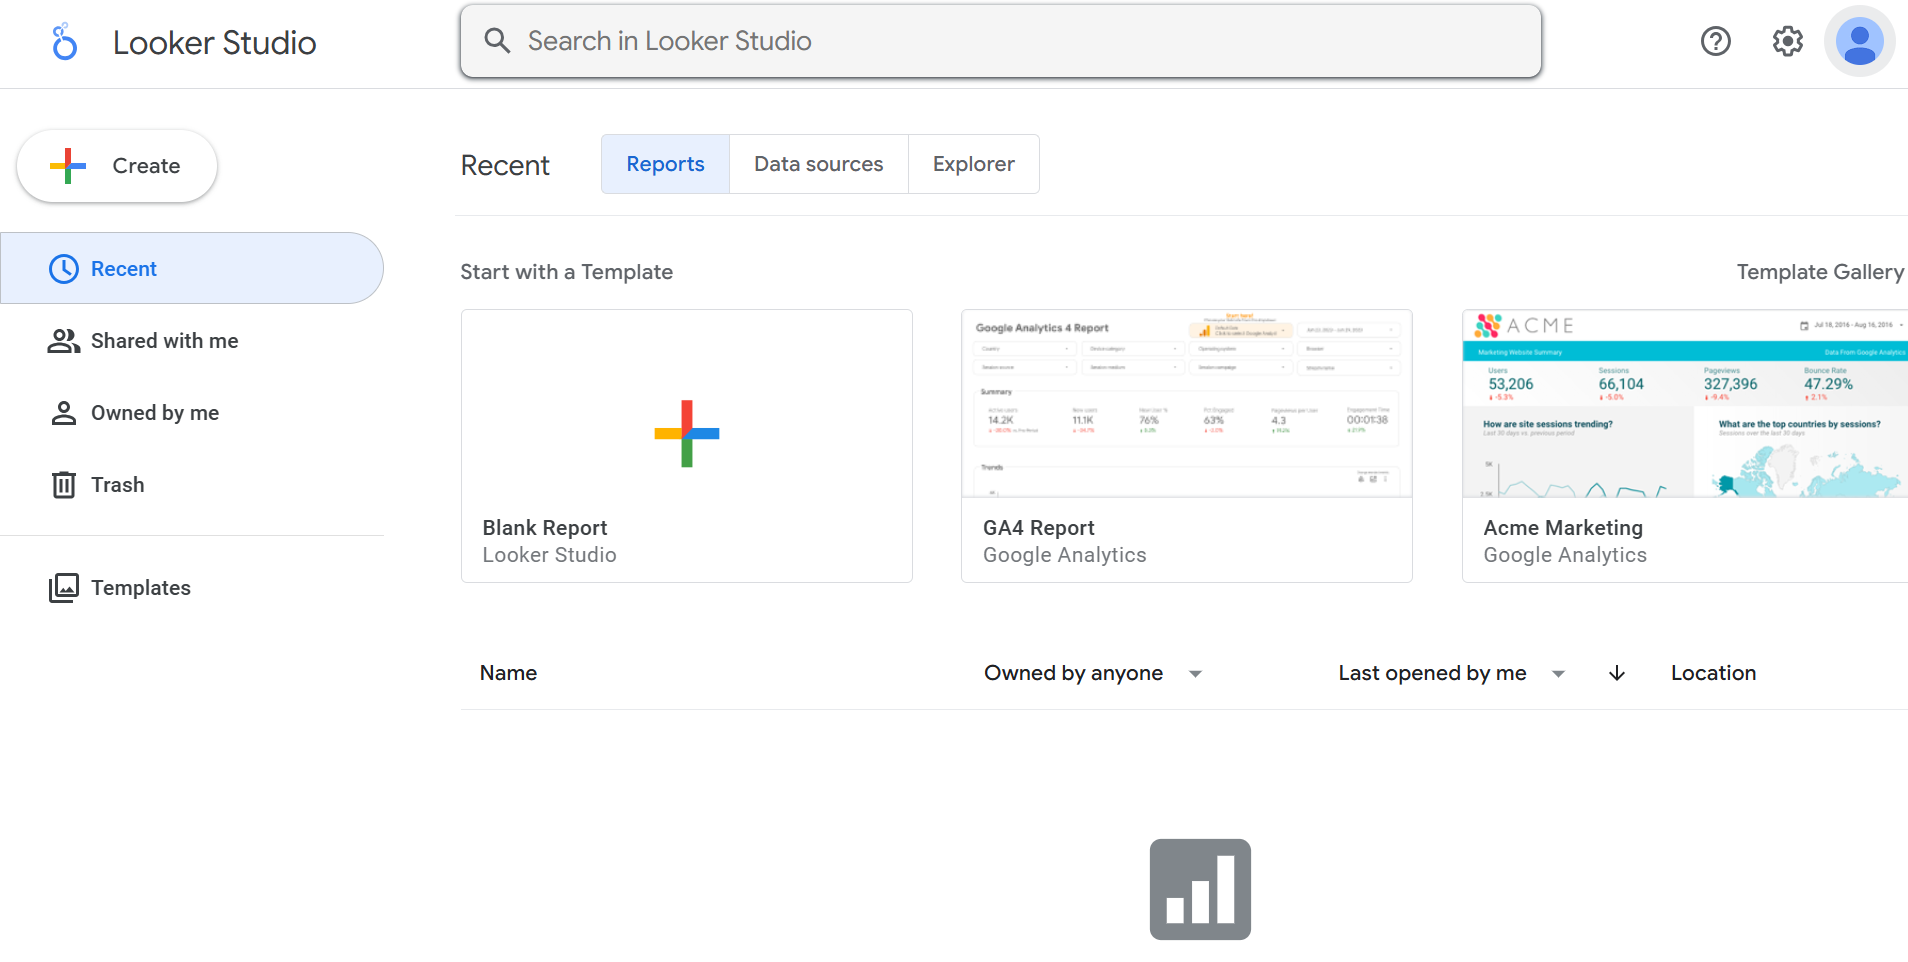The image size is (1908, 962).
Task: Open the Trash via its bin icon
Action: point(64,484)
